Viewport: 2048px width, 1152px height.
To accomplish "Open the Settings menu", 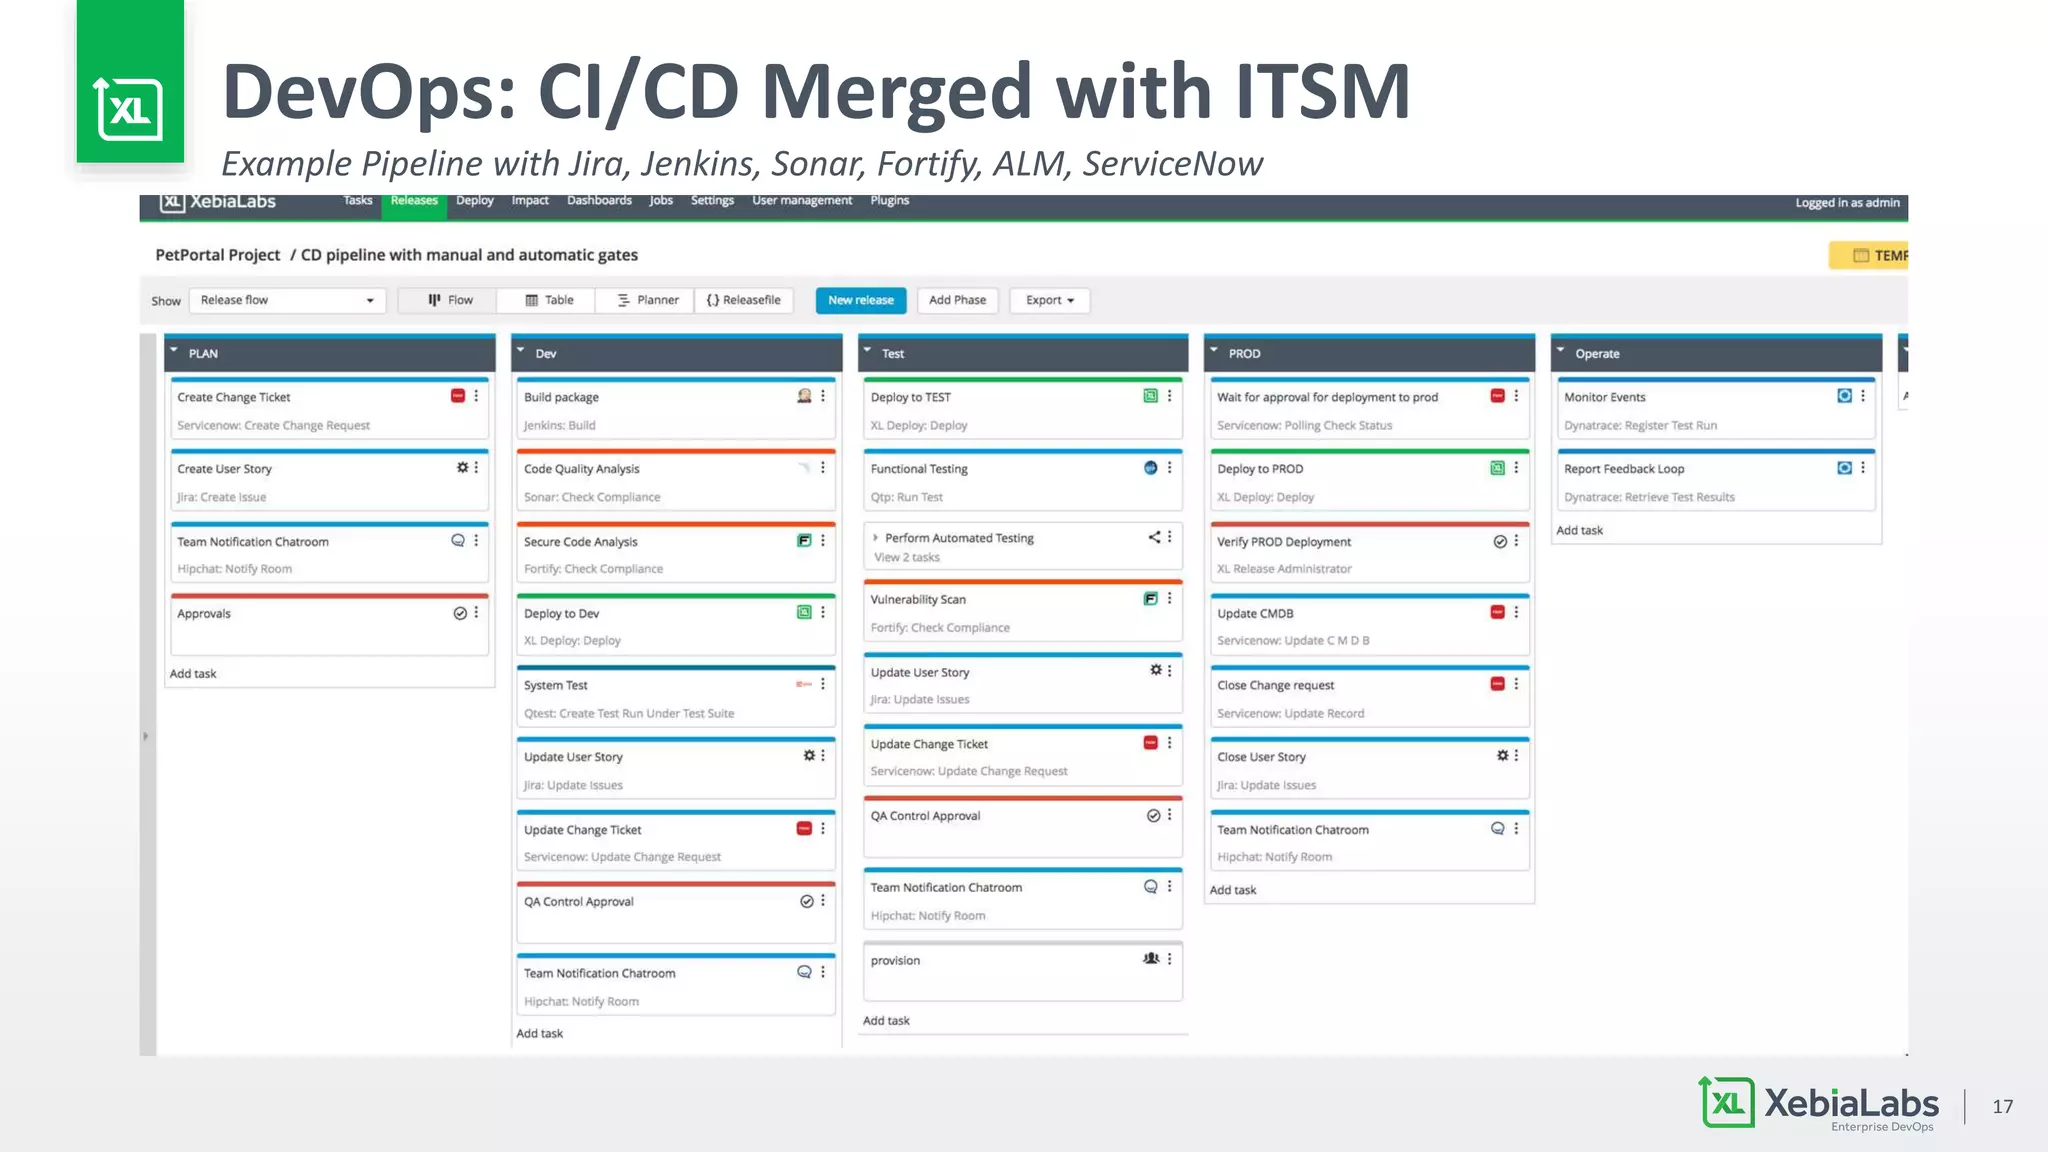I will tap(712, 201).
